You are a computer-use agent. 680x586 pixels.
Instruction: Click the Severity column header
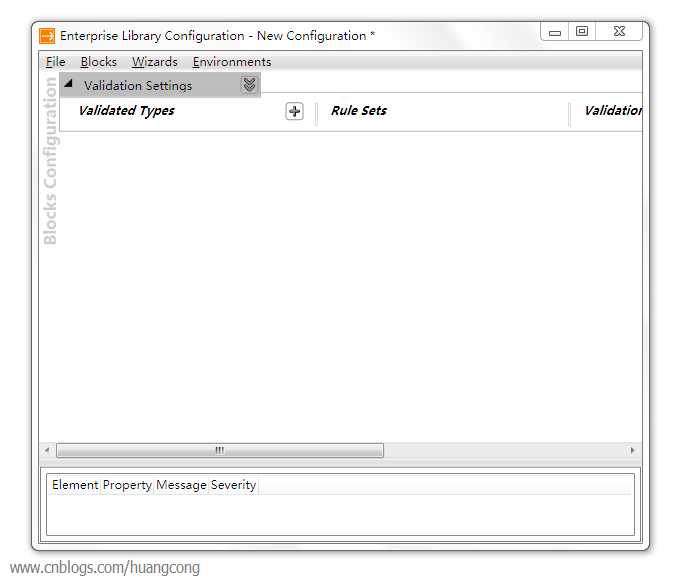[233, 485]
